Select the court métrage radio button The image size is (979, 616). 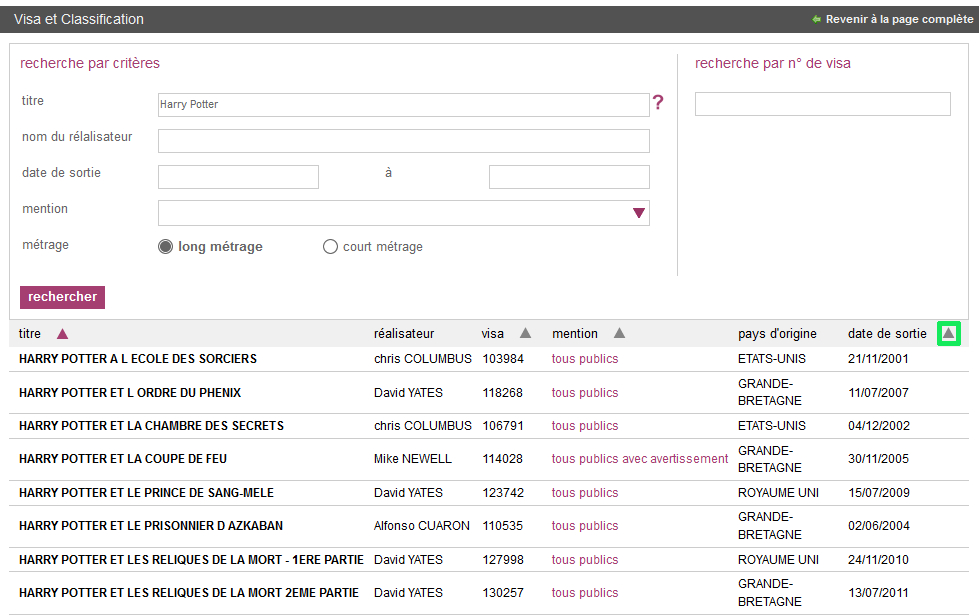tap(330, 247)
